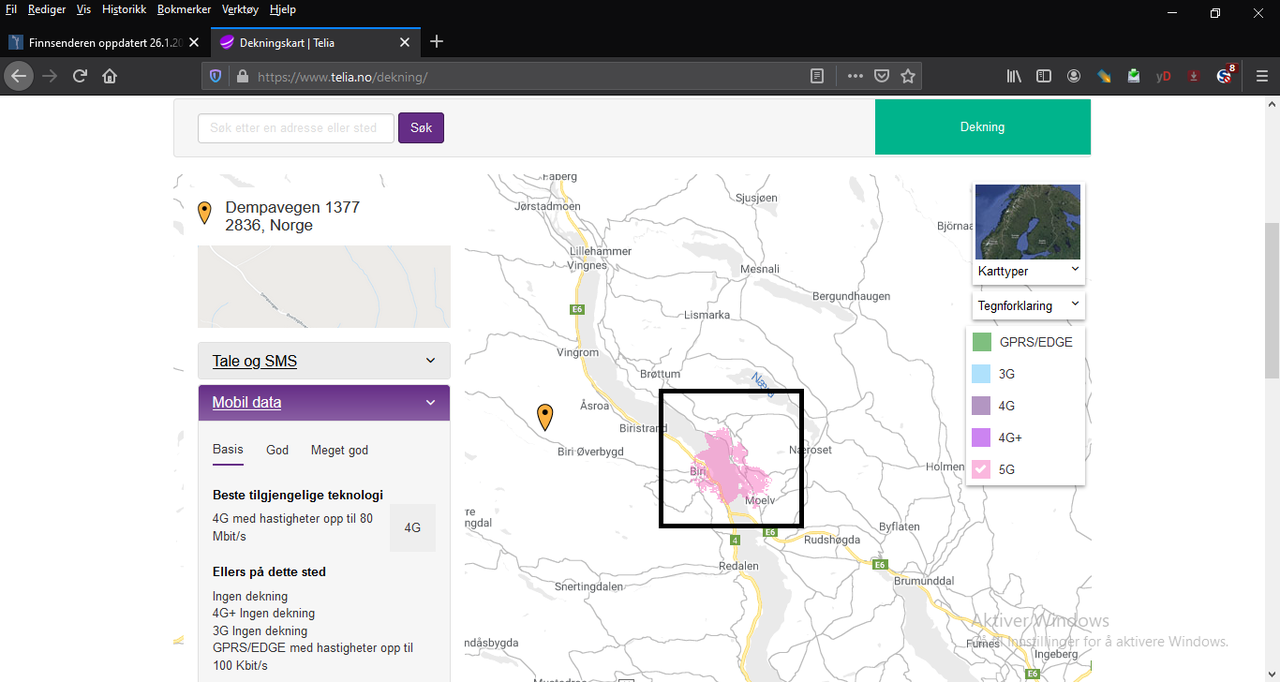Image resolution: width=1280 pixels, height=682 pixels.
Task: Bookmark this page with the star
Action: [908, 76]
